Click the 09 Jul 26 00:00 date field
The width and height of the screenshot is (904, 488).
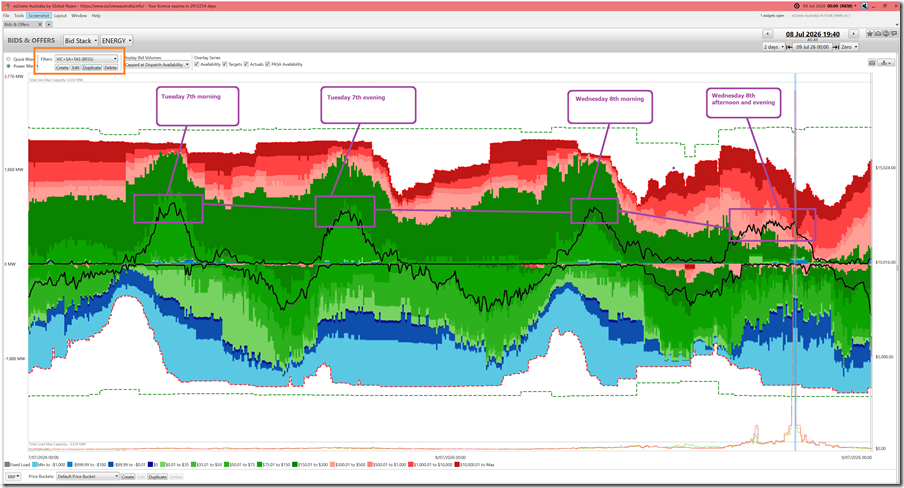812,47
